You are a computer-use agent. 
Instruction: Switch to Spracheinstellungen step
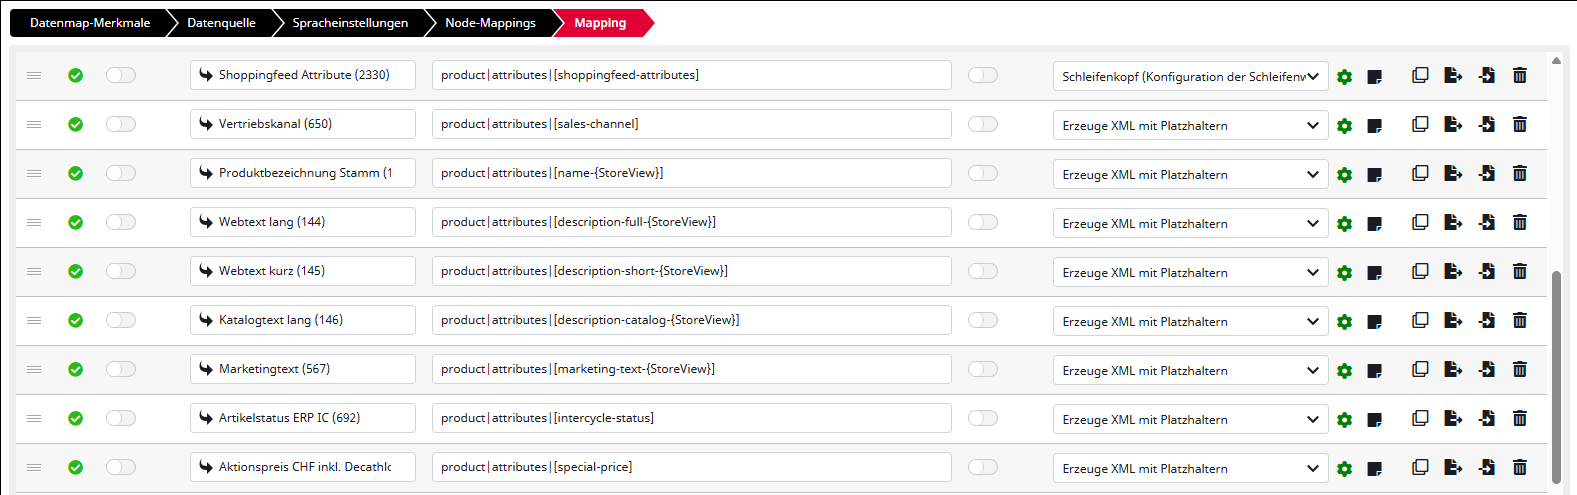[350, 23]
